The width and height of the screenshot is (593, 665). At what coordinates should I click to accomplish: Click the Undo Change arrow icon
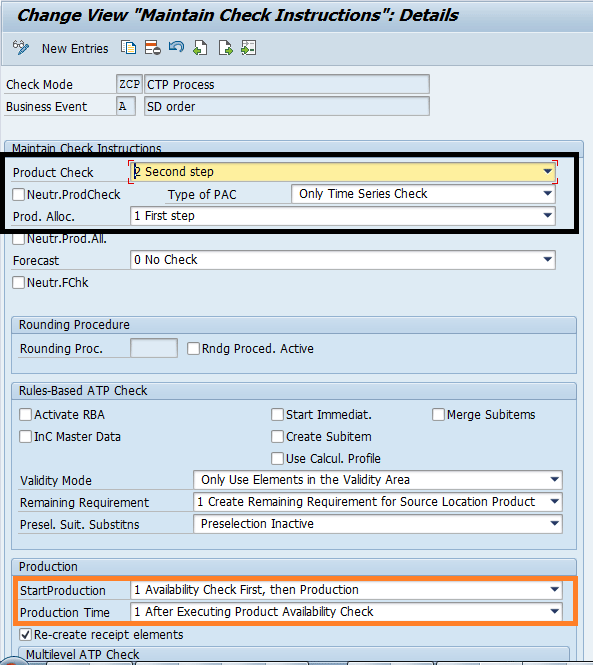point(176,47)
